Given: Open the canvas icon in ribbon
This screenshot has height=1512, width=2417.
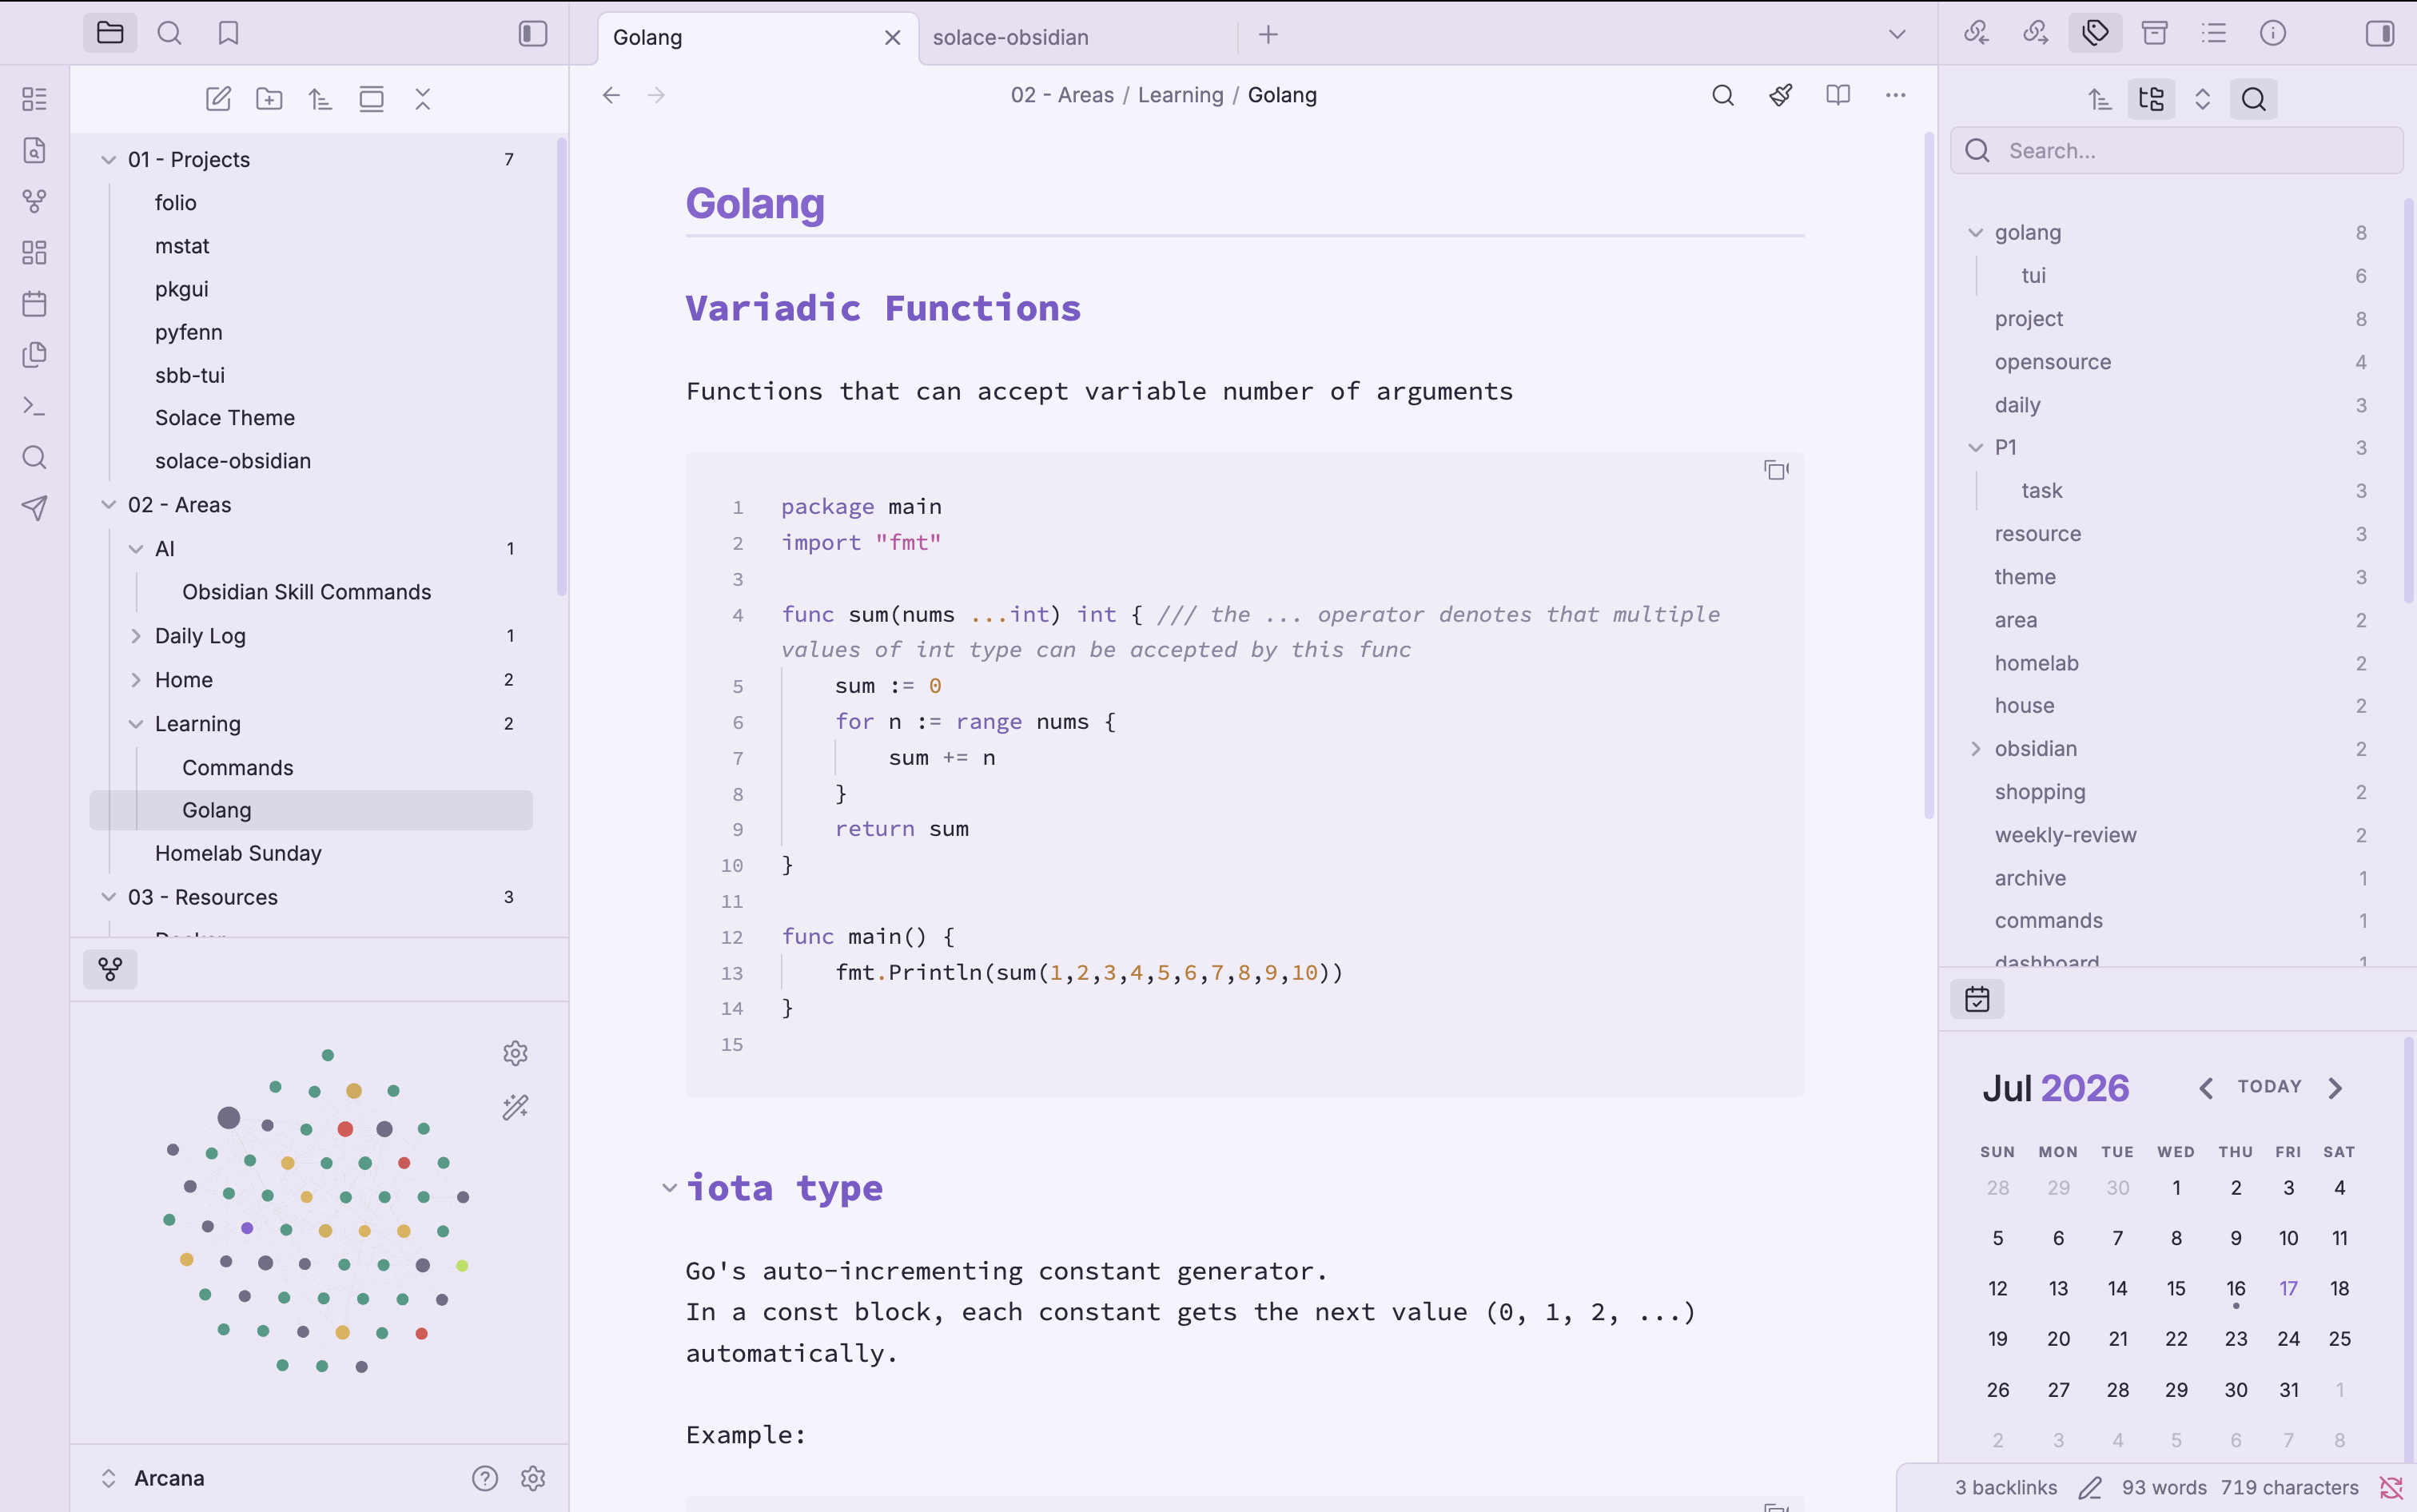Looking at the screenshot, I should (x=34, y=252).
